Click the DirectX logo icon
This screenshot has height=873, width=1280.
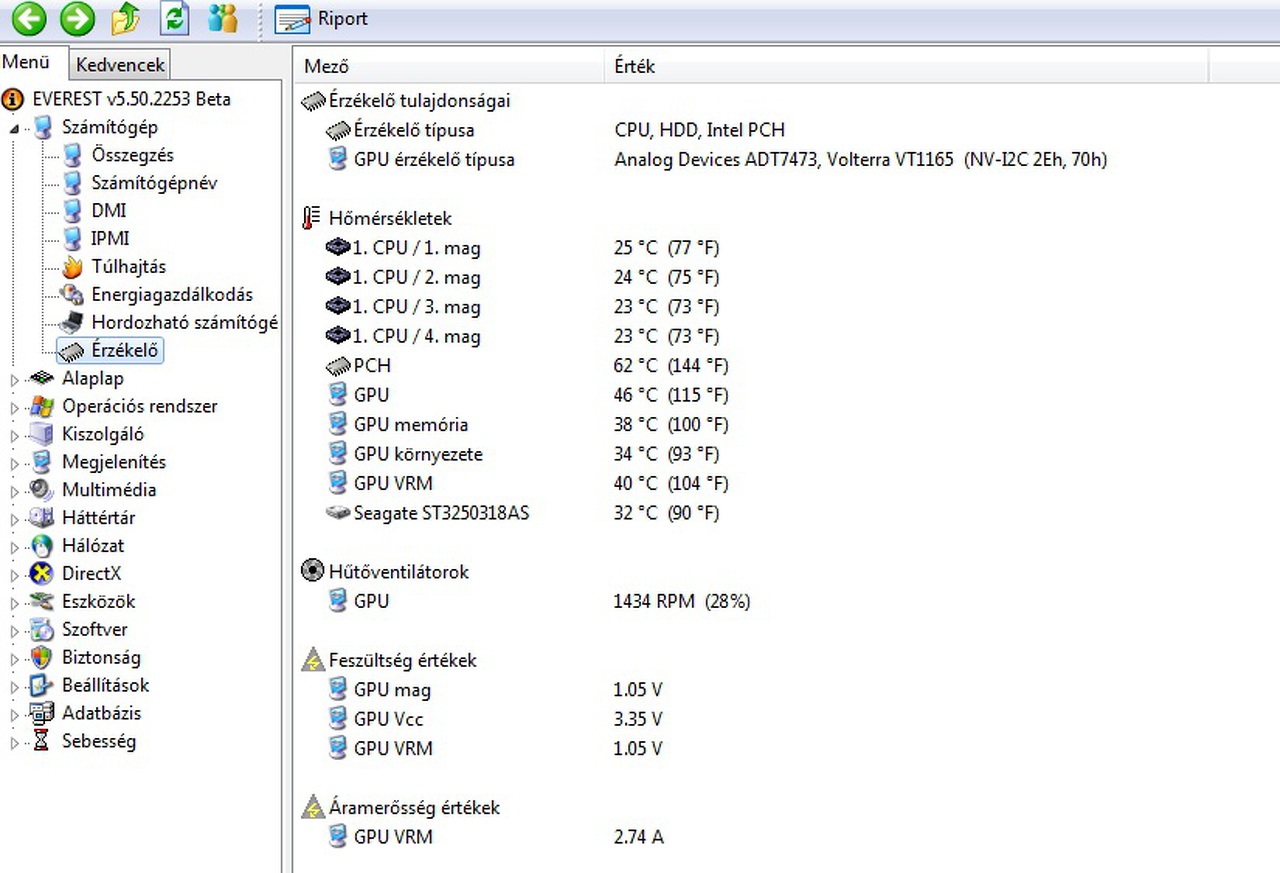click(x=42, y=574)
